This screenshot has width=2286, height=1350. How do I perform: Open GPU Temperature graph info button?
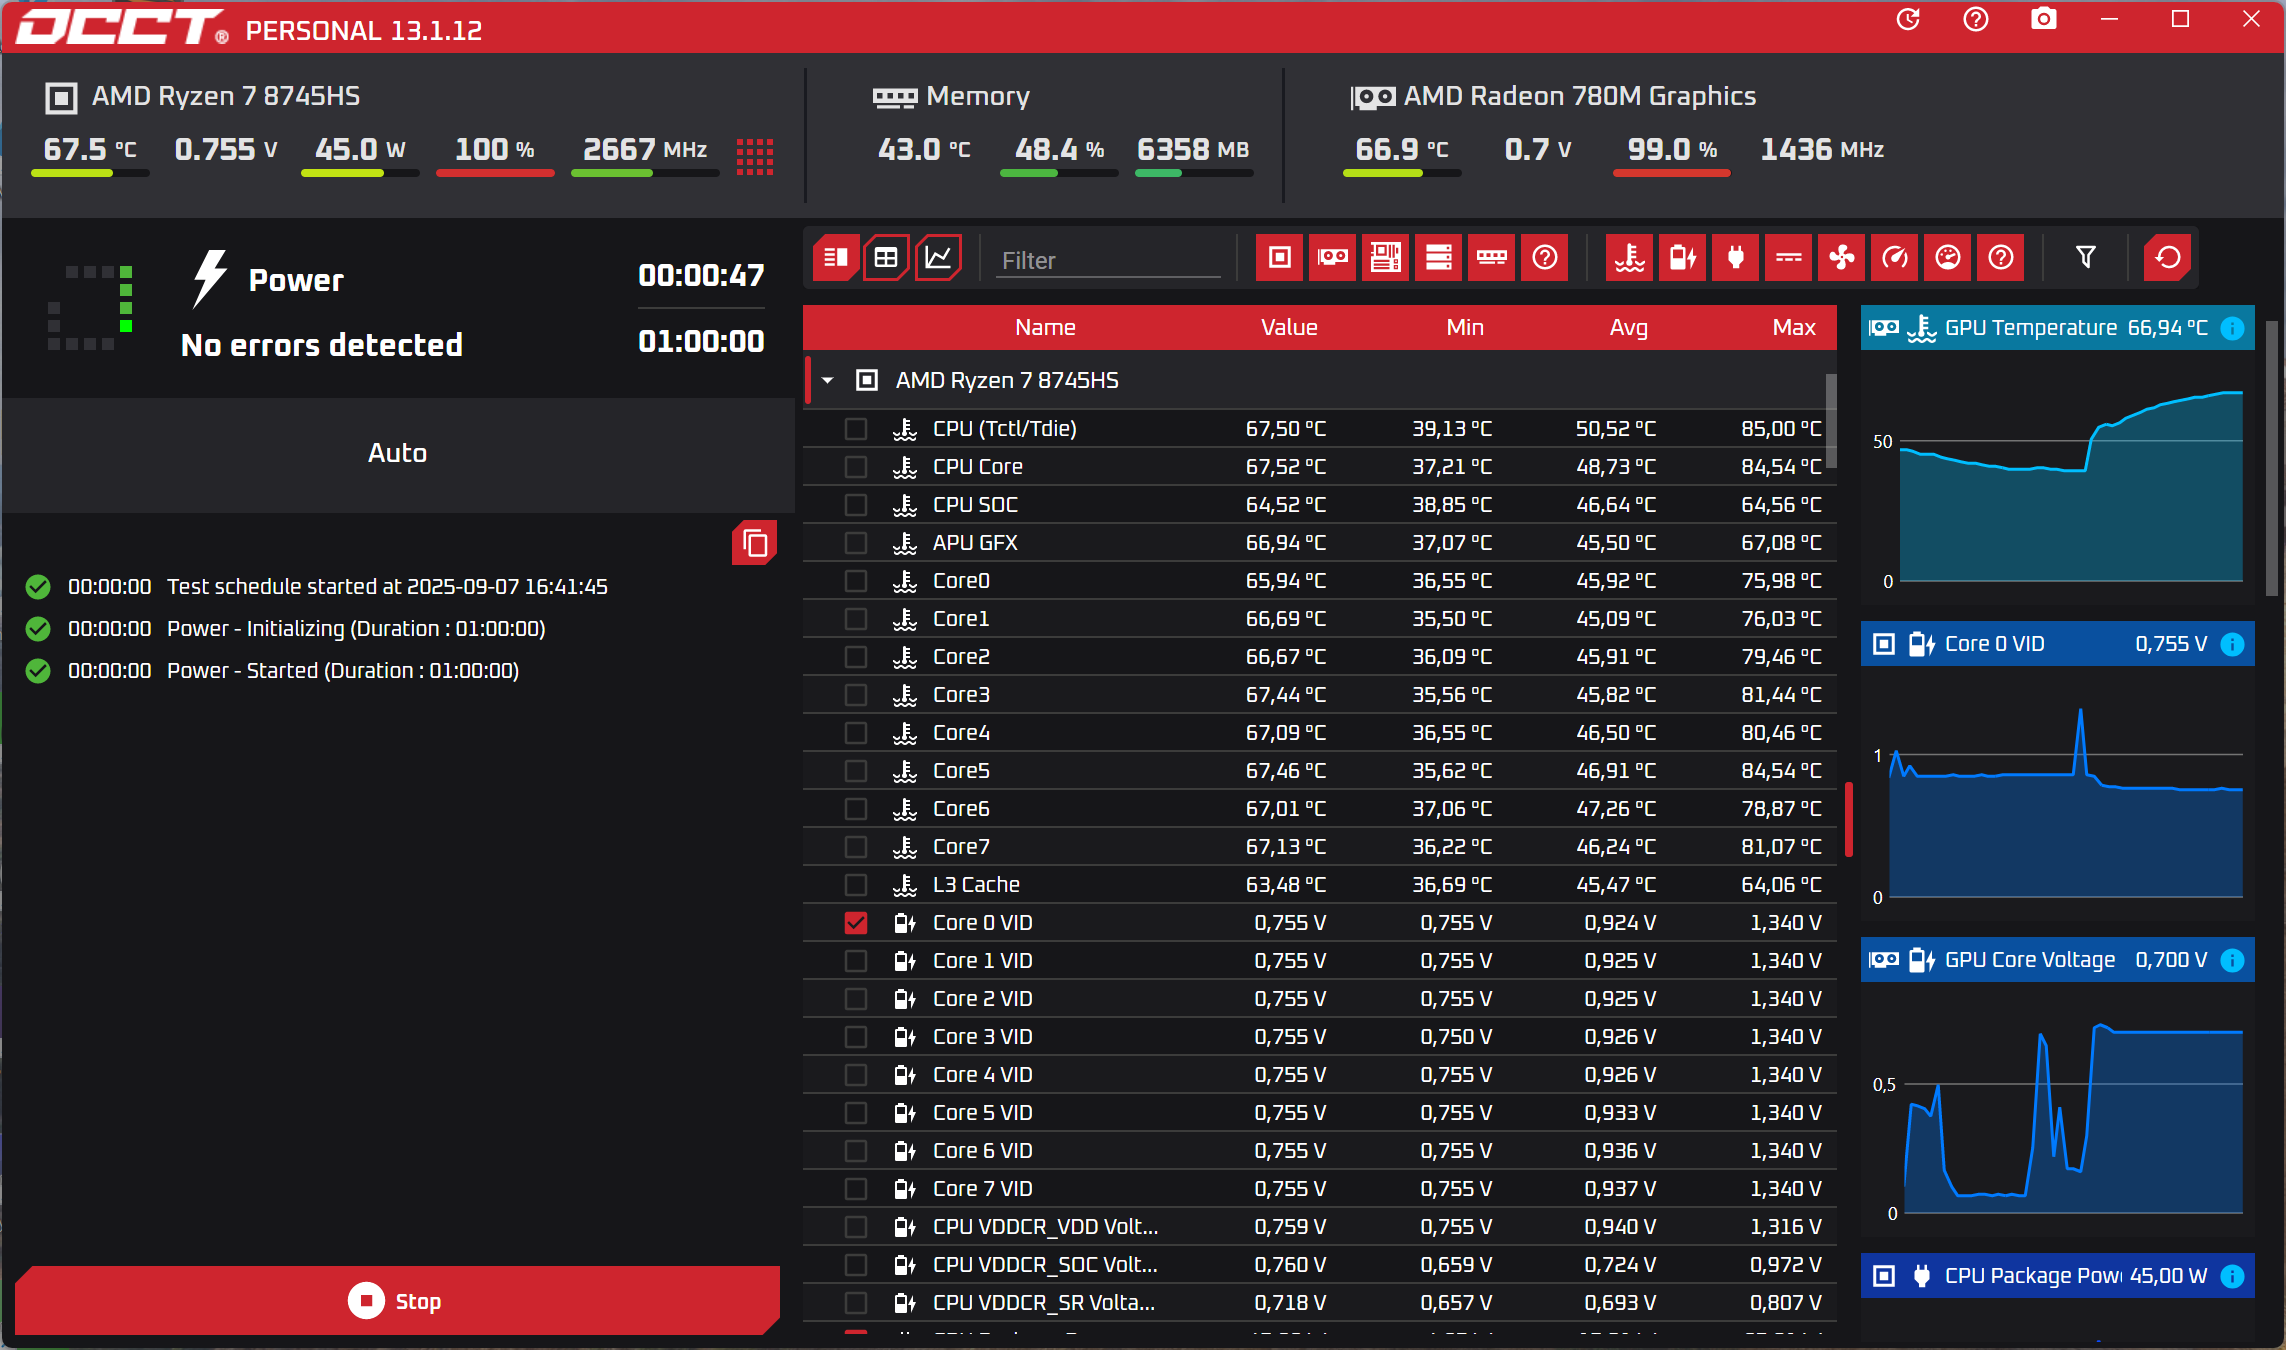(x=2232, y=328)
